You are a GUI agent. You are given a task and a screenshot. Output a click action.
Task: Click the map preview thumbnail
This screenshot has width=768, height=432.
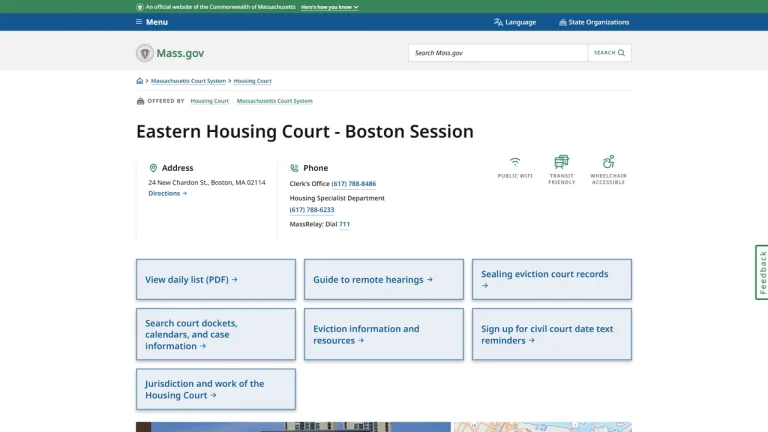[x=542, y=427]
